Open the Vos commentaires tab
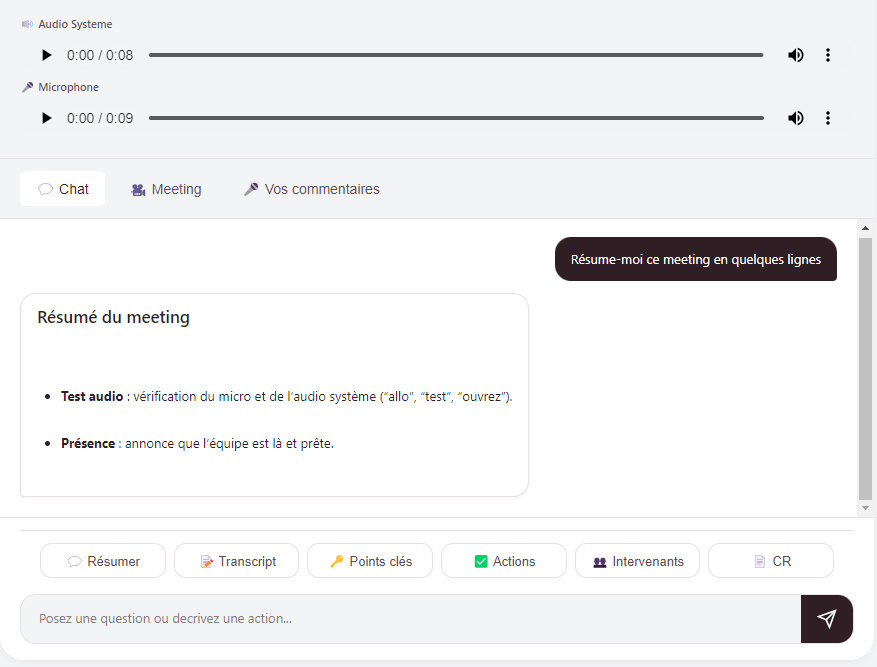 tap(311, 189)
